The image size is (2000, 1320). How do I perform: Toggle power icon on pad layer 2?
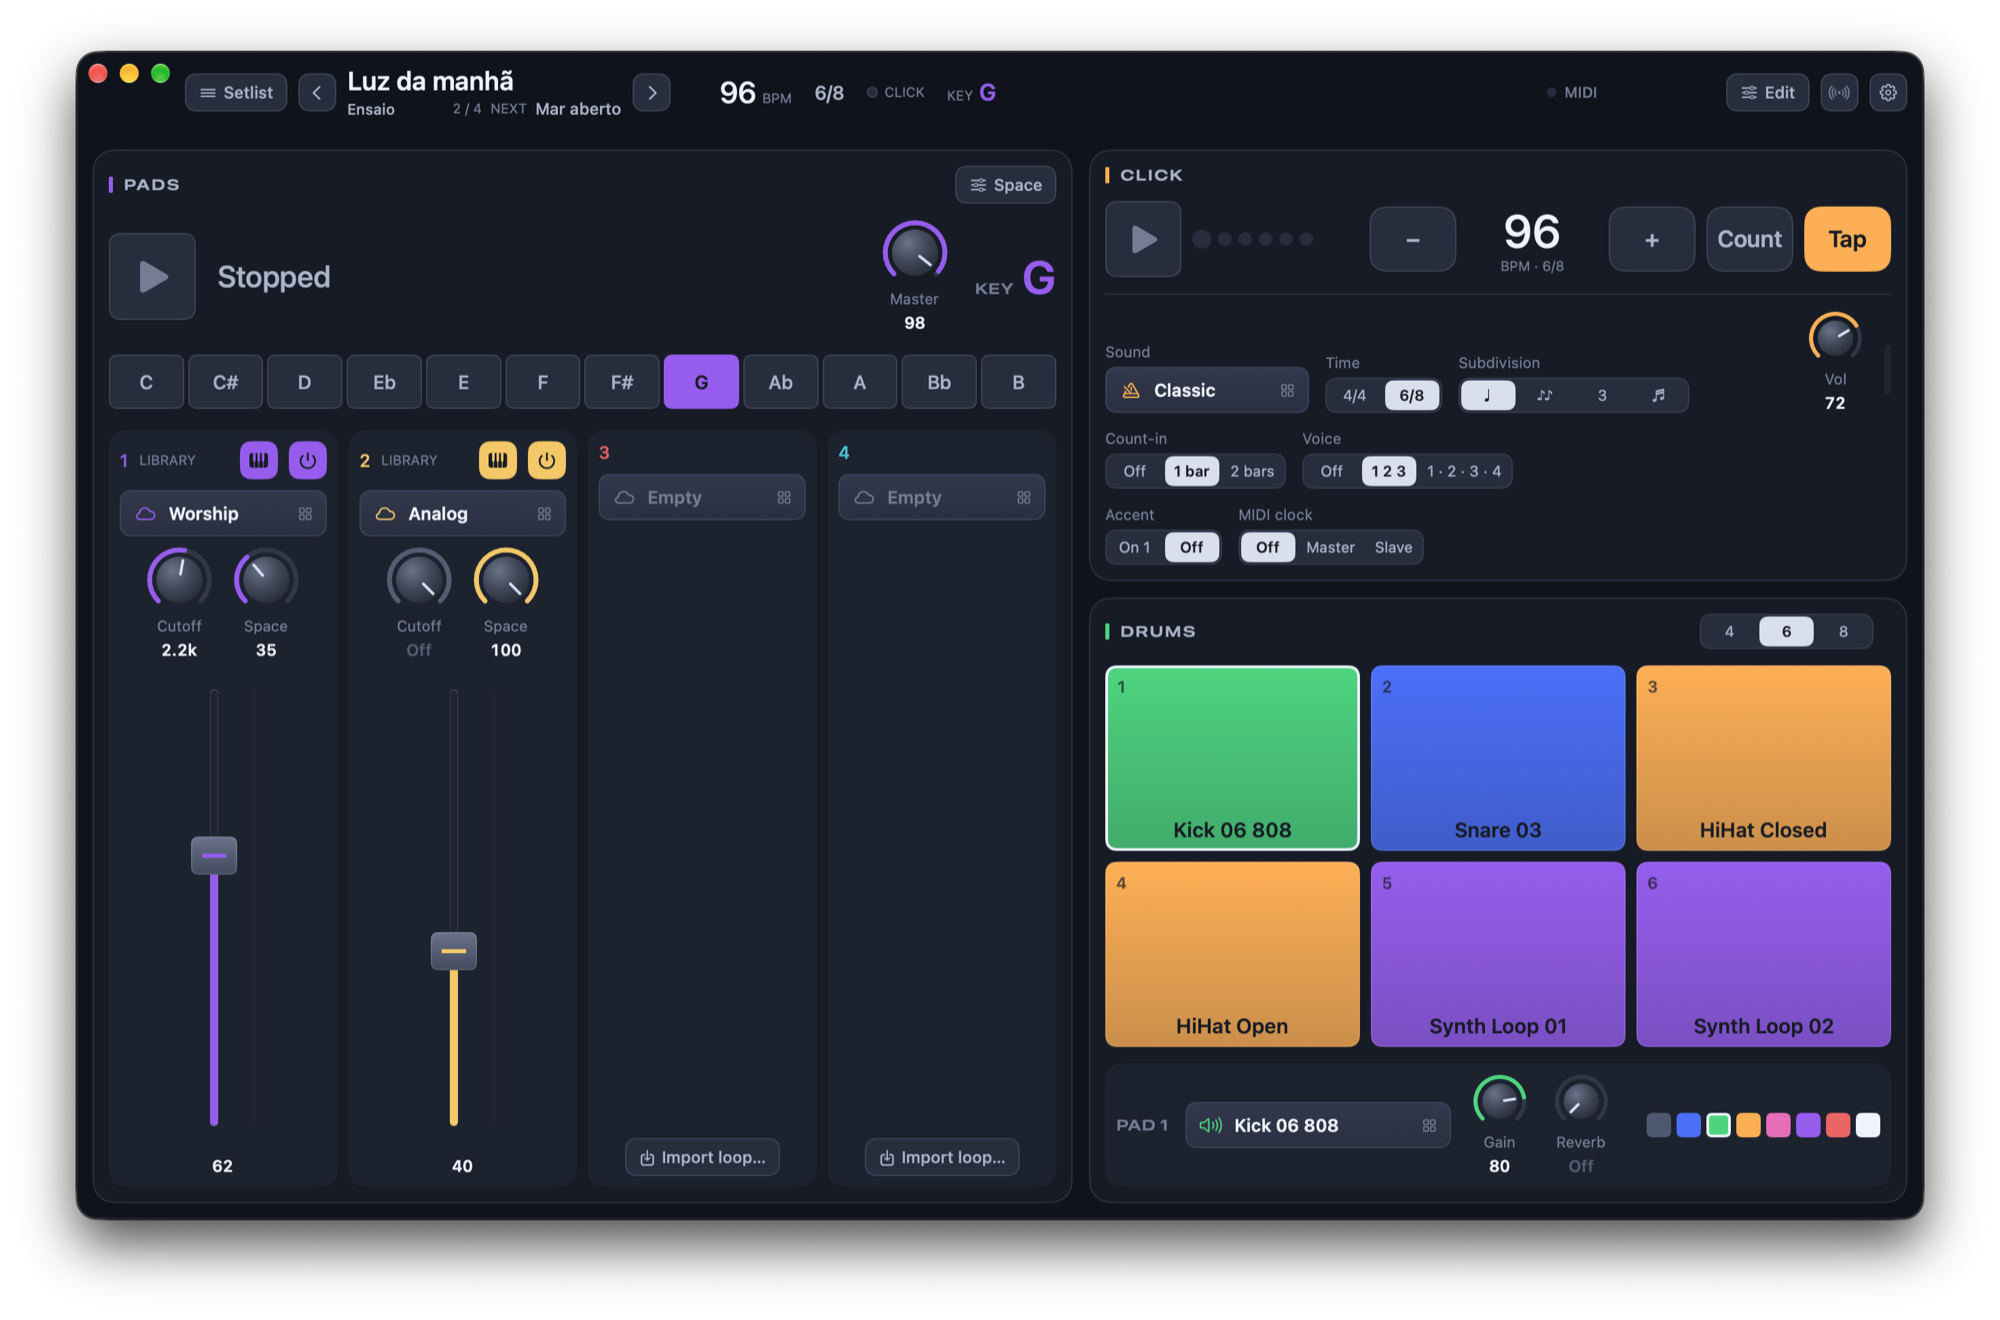(546, 460)
